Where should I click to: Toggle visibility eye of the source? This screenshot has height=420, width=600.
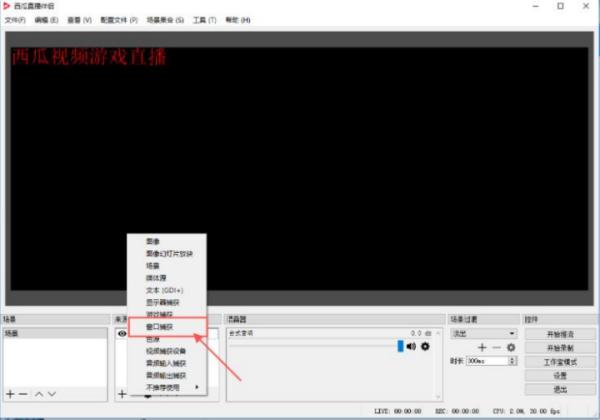click(122, 334)
